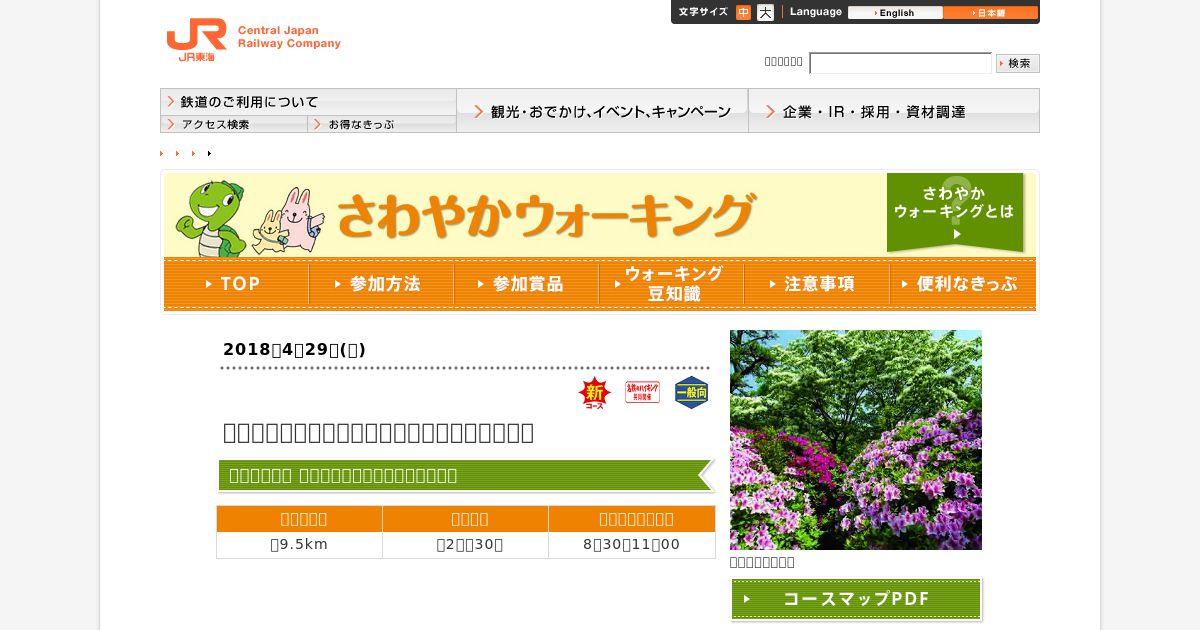
Task: Open the コースマップPDF button
Action: tap(856, 599)
